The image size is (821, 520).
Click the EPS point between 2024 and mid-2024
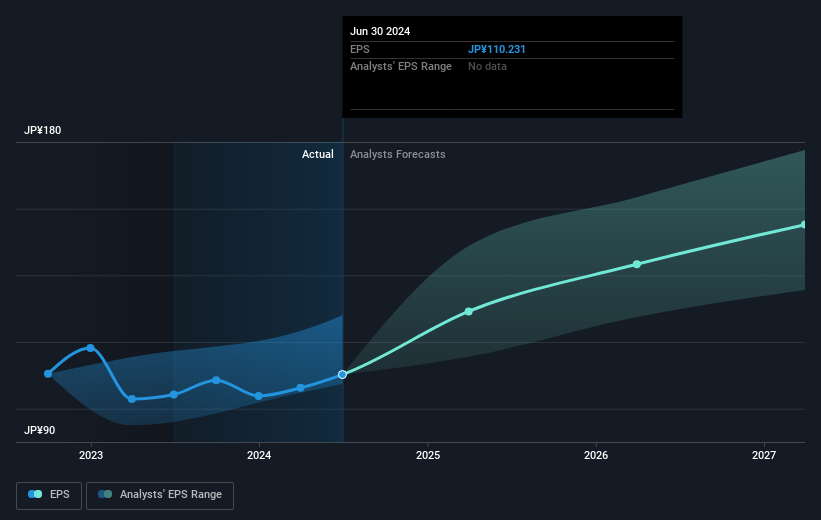point(301,388)
